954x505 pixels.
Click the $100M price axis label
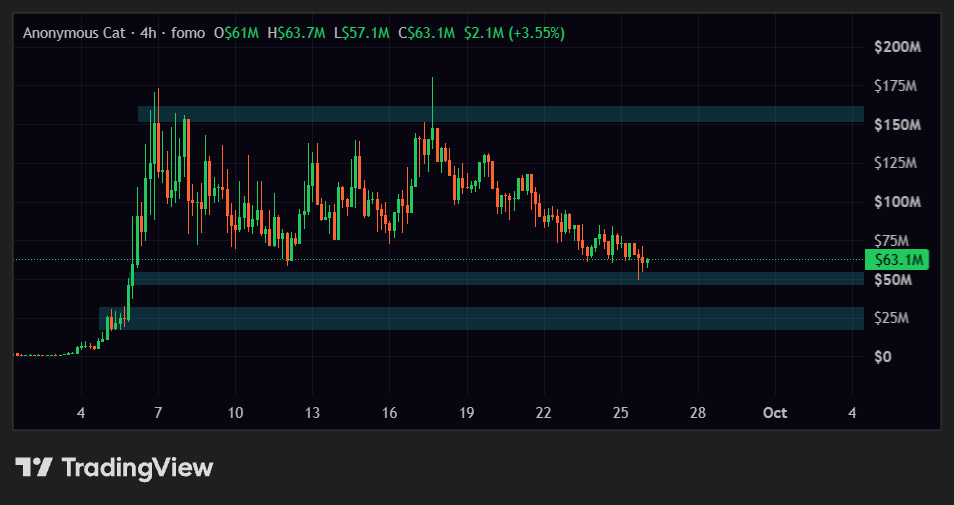pos(897,202)
